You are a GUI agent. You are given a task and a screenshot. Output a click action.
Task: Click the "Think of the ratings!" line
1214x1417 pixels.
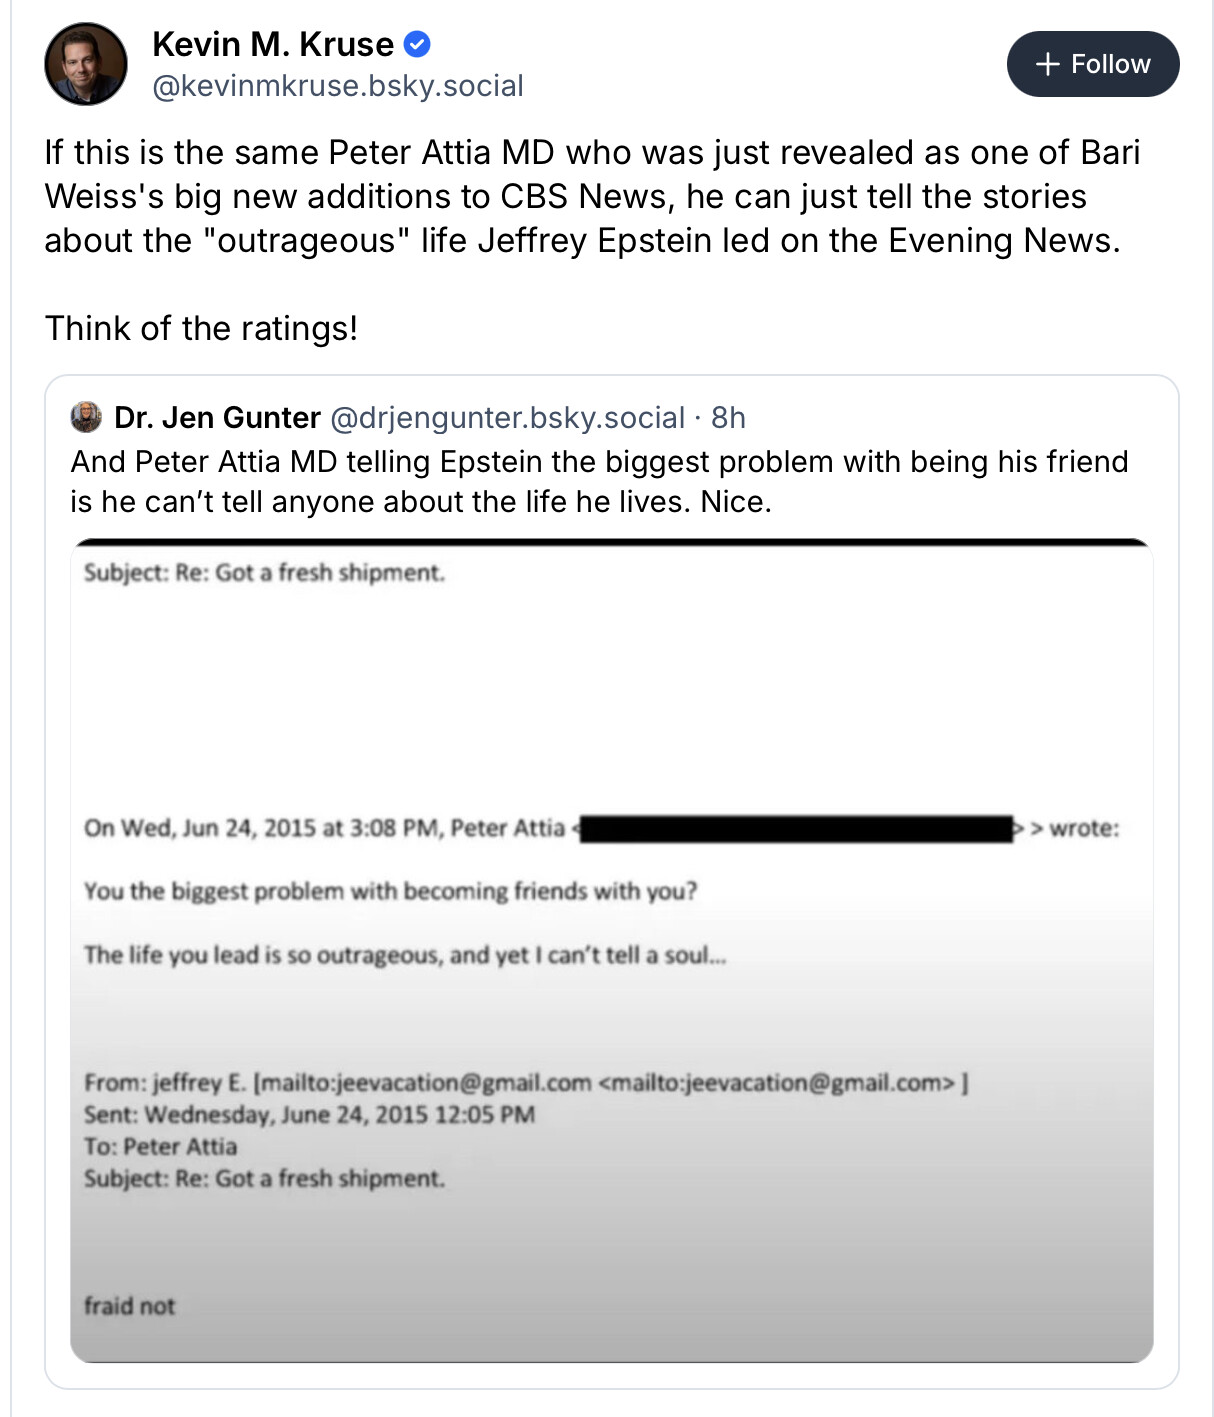click(x=201, y=328)
